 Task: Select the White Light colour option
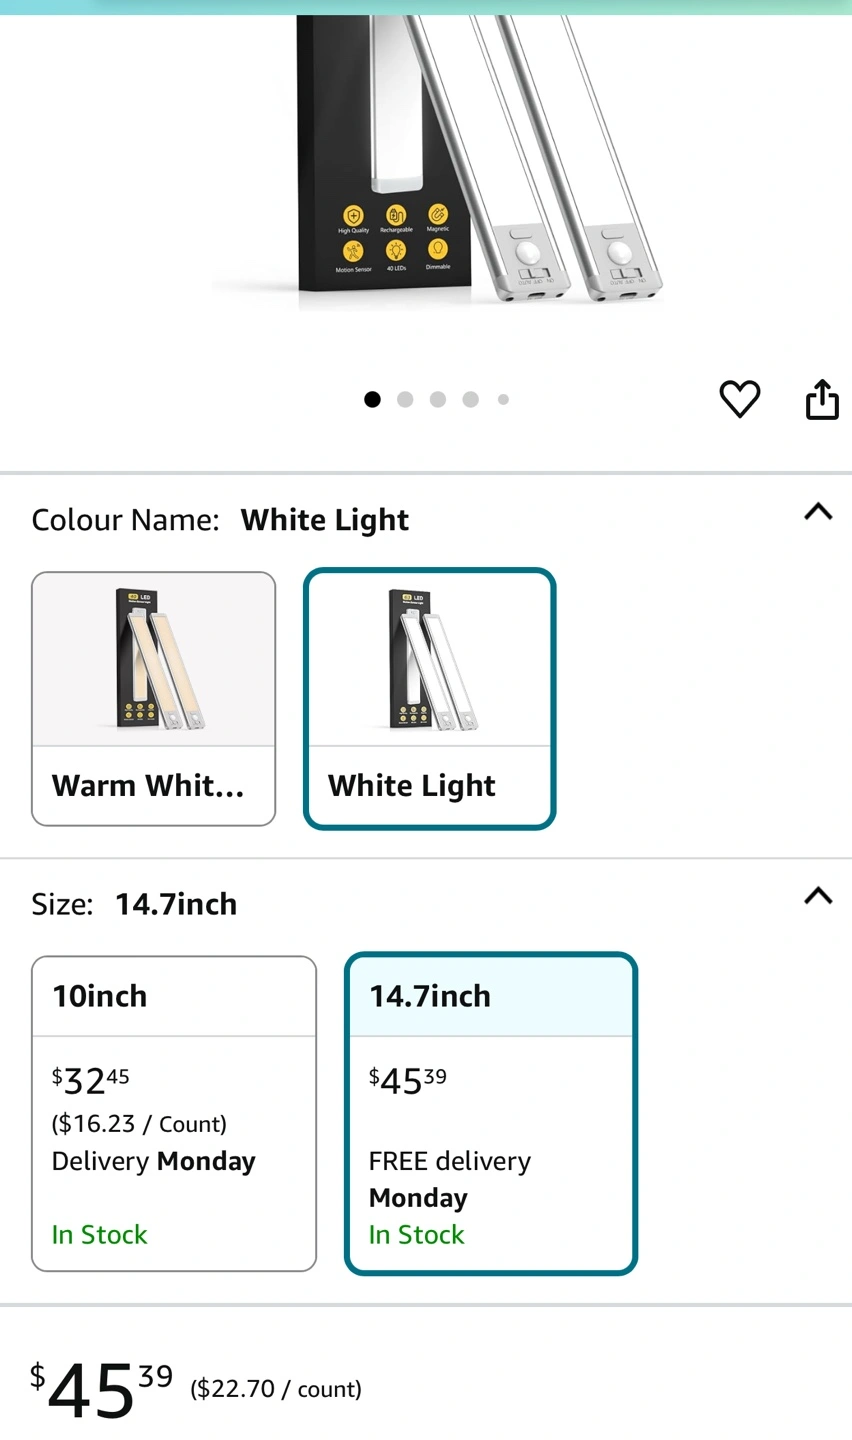coord(429,698)
